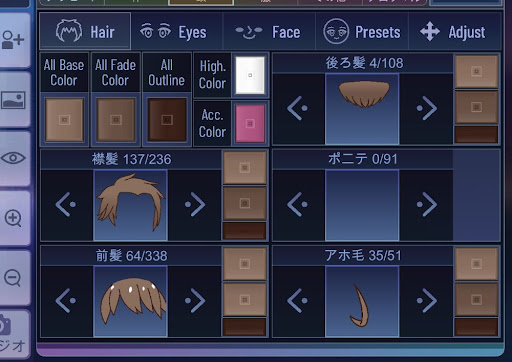Click middle fade color swatch of 後ろ髪
Image resolution: width=512 pixels, height=362 pixels.
(x=476, y=107)
